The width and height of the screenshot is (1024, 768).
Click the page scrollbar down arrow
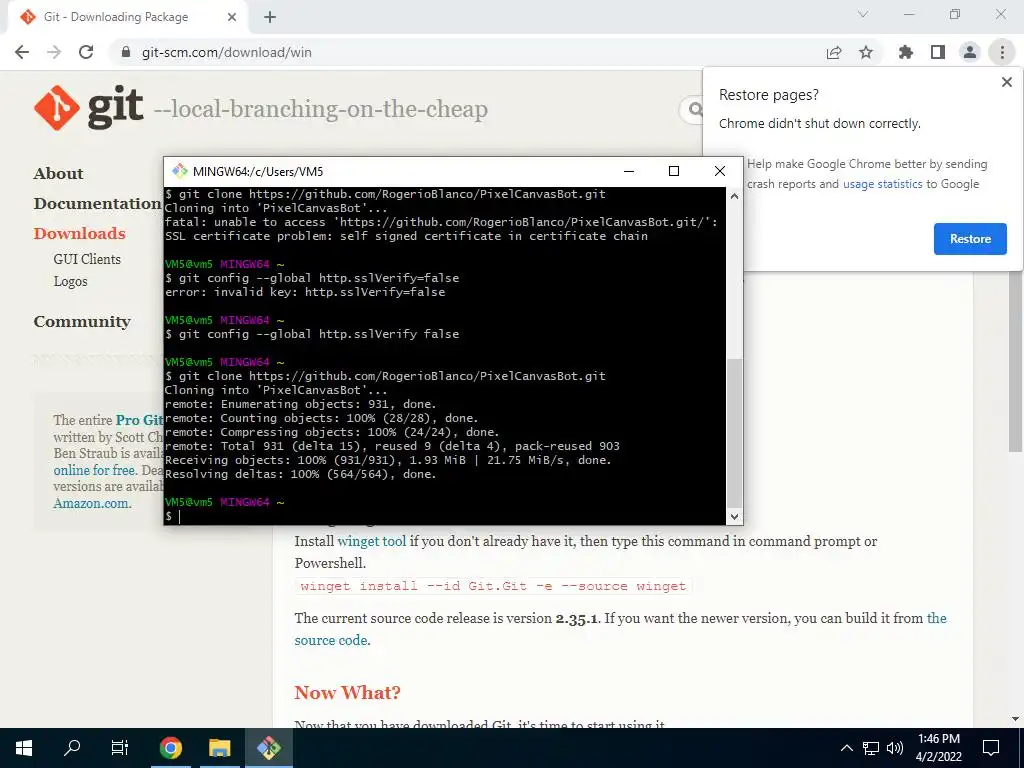(1016, 719)
